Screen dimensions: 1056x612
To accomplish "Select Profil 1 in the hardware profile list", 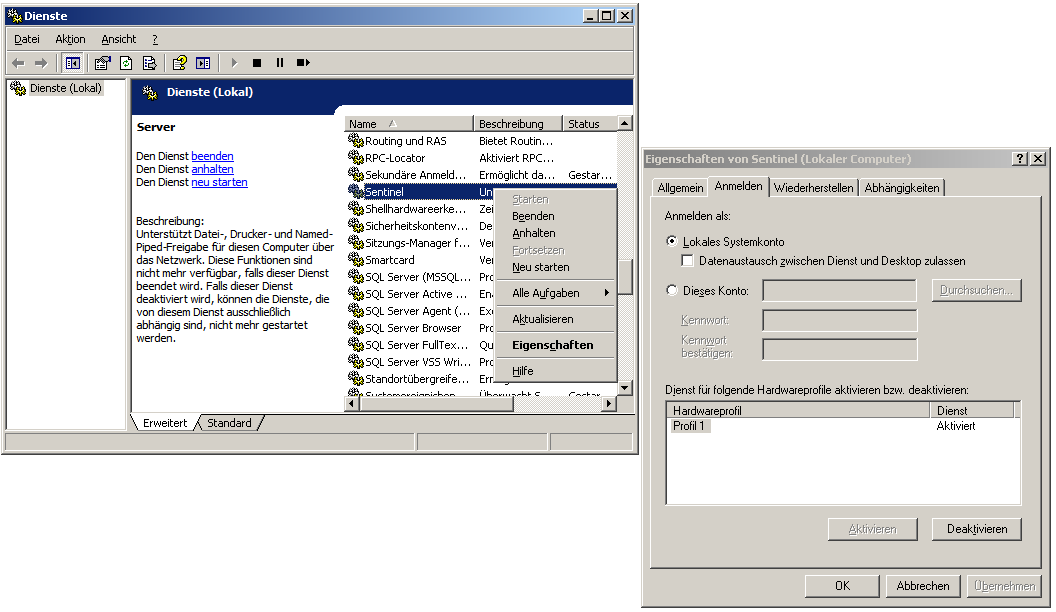I will [x=689, y=426].
